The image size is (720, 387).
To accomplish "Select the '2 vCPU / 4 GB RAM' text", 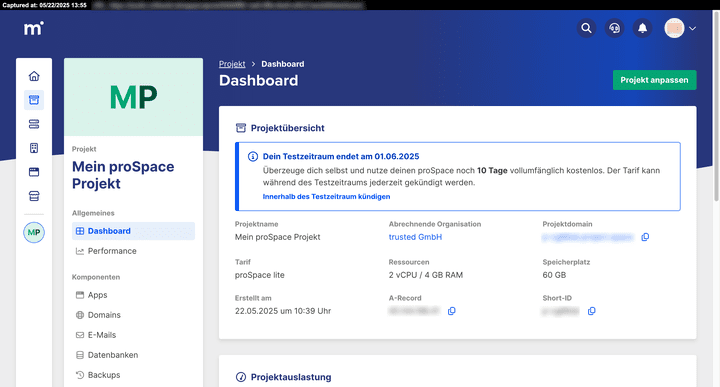I will pyautogui.click(x=426, y=275).
